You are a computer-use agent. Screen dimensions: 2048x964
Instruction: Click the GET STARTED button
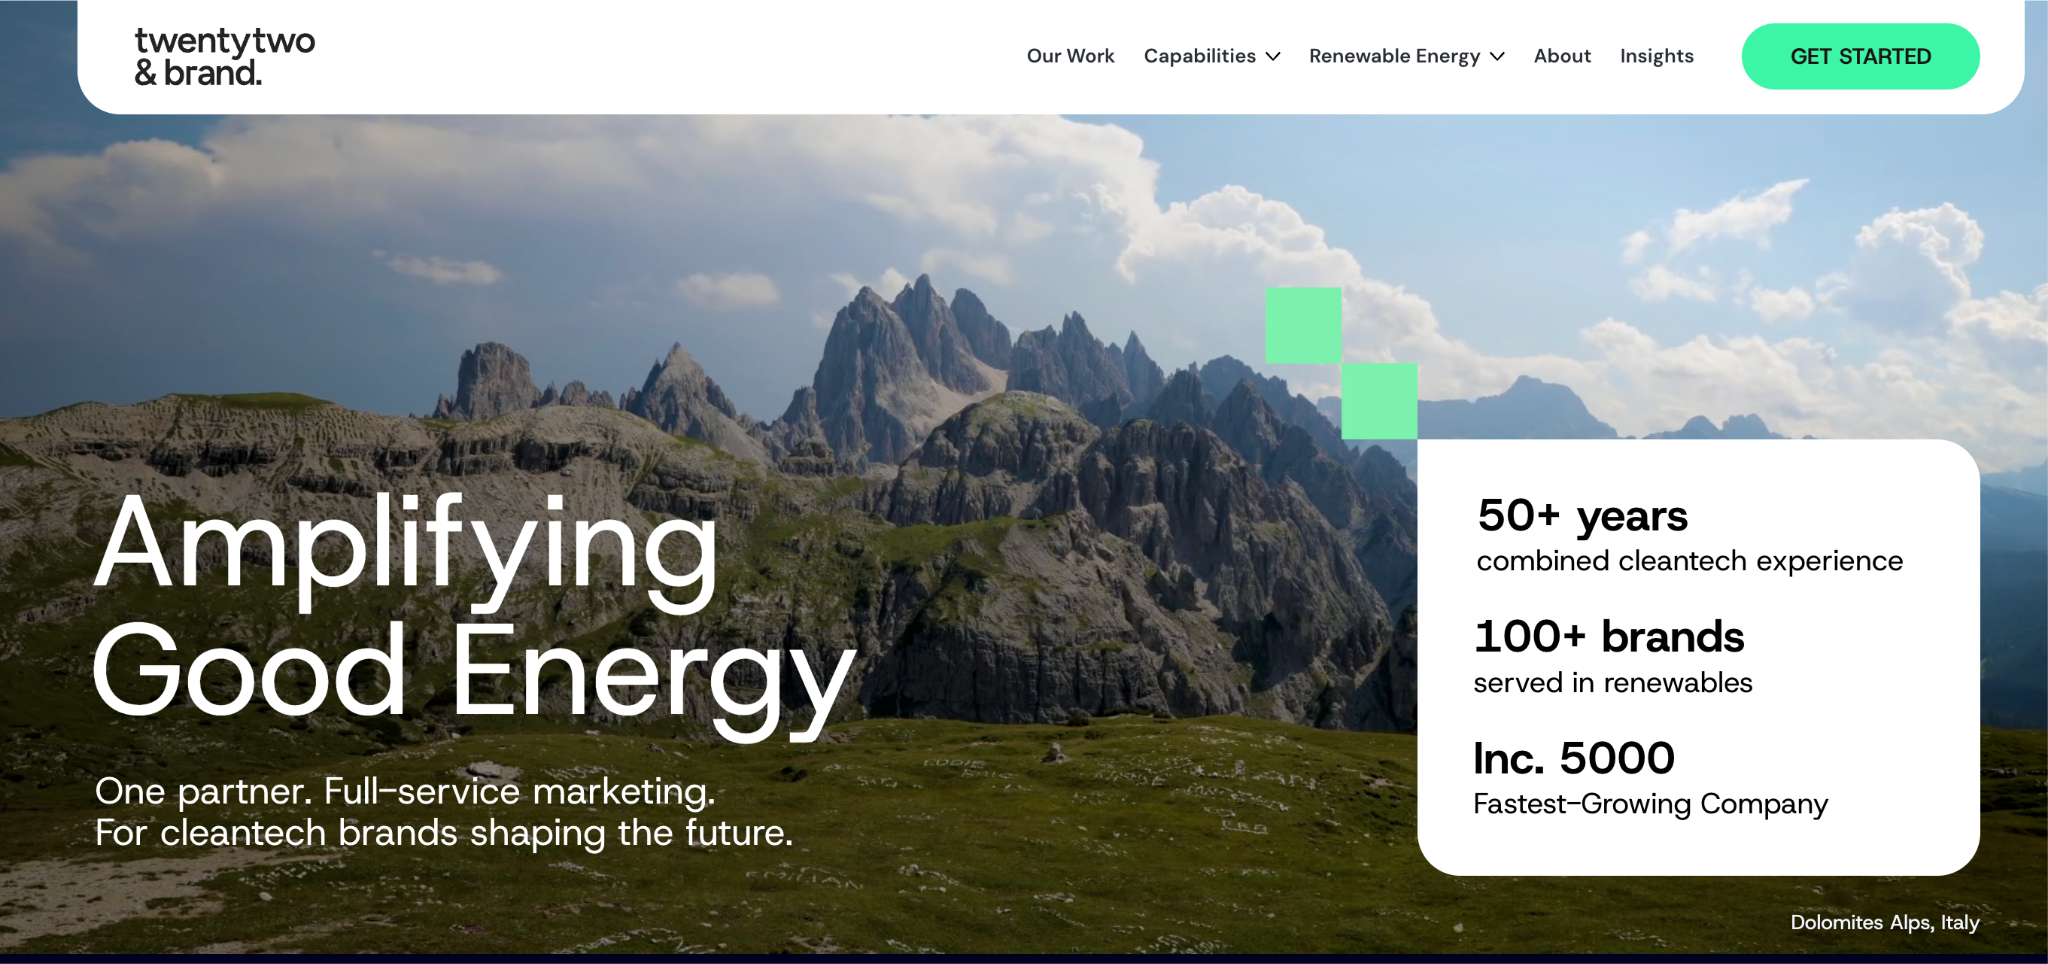1860,56
